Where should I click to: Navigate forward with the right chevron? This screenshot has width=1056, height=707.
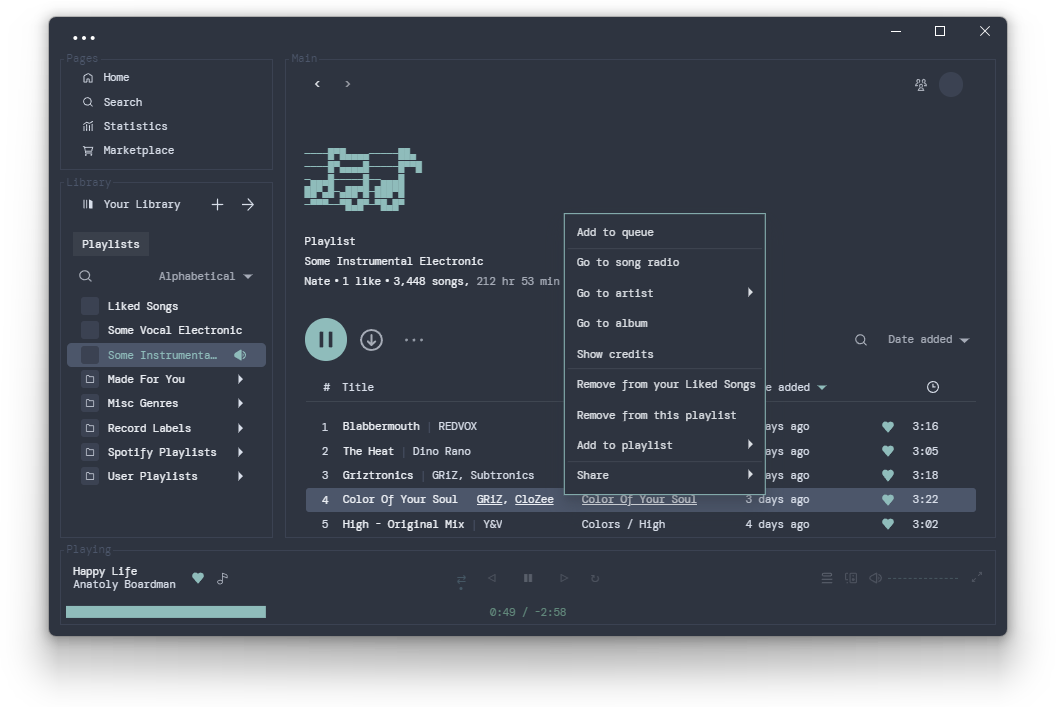click(x=348, y=84)
